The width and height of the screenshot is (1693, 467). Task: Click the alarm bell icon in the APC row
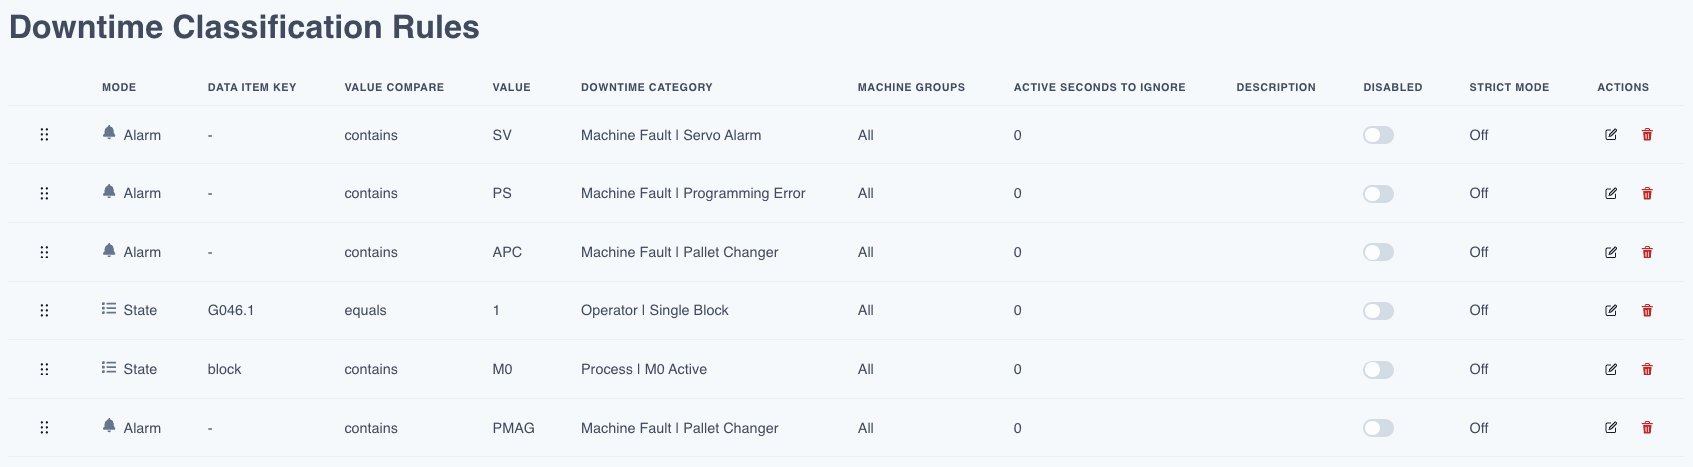[x=109, y=250]
